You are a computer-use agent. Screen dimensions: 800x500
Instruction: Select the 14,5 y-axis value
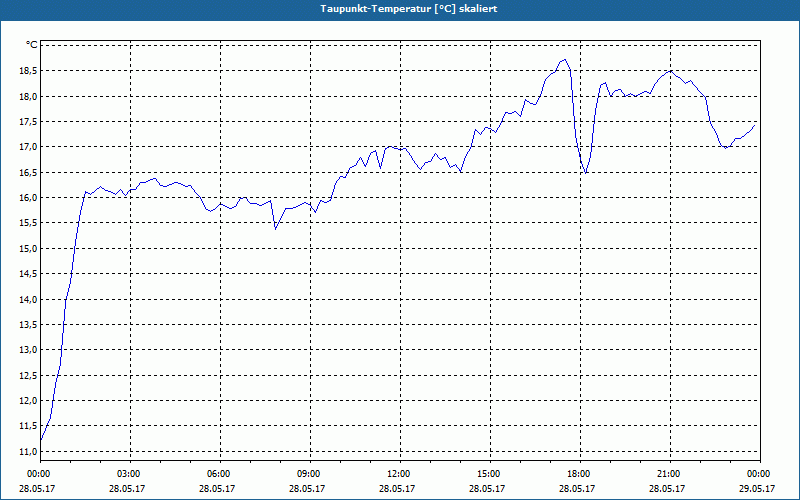point(29,274)
